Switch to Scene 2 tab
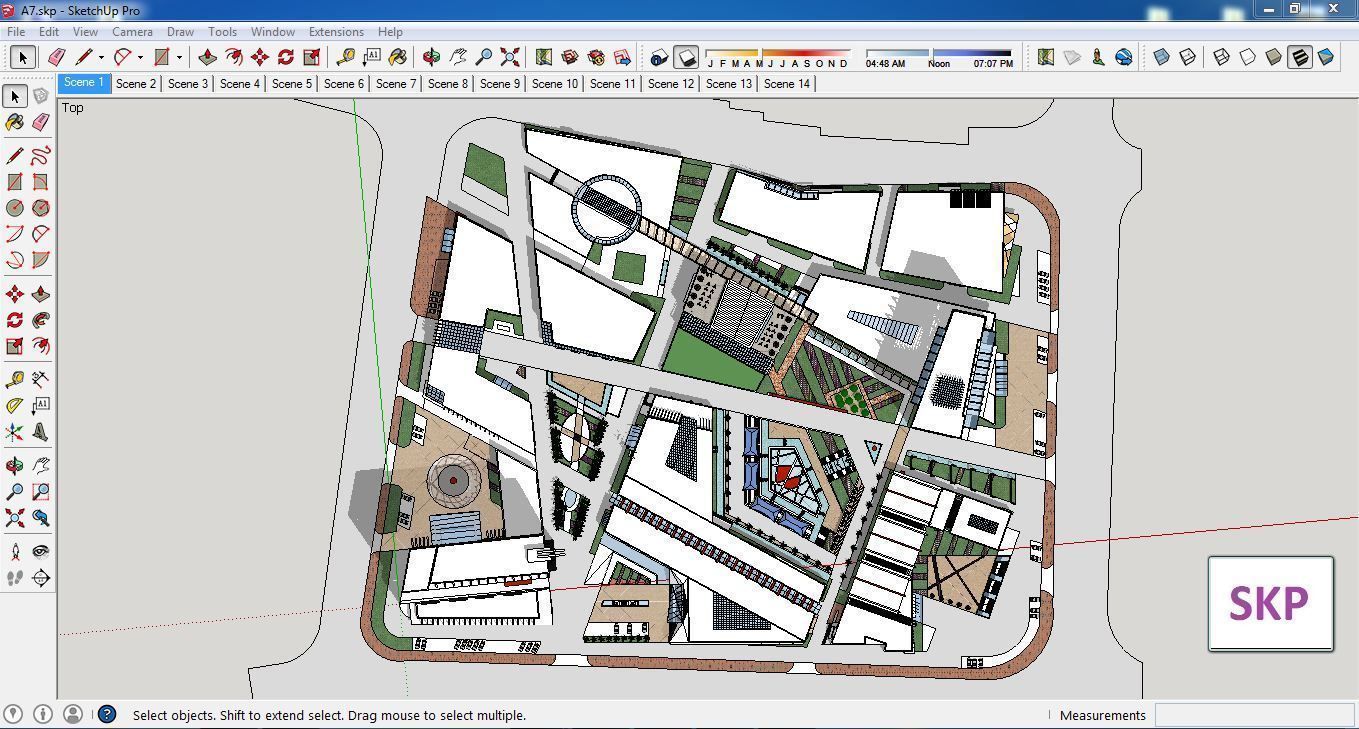The image size is (1359, 729). (136, 84)
